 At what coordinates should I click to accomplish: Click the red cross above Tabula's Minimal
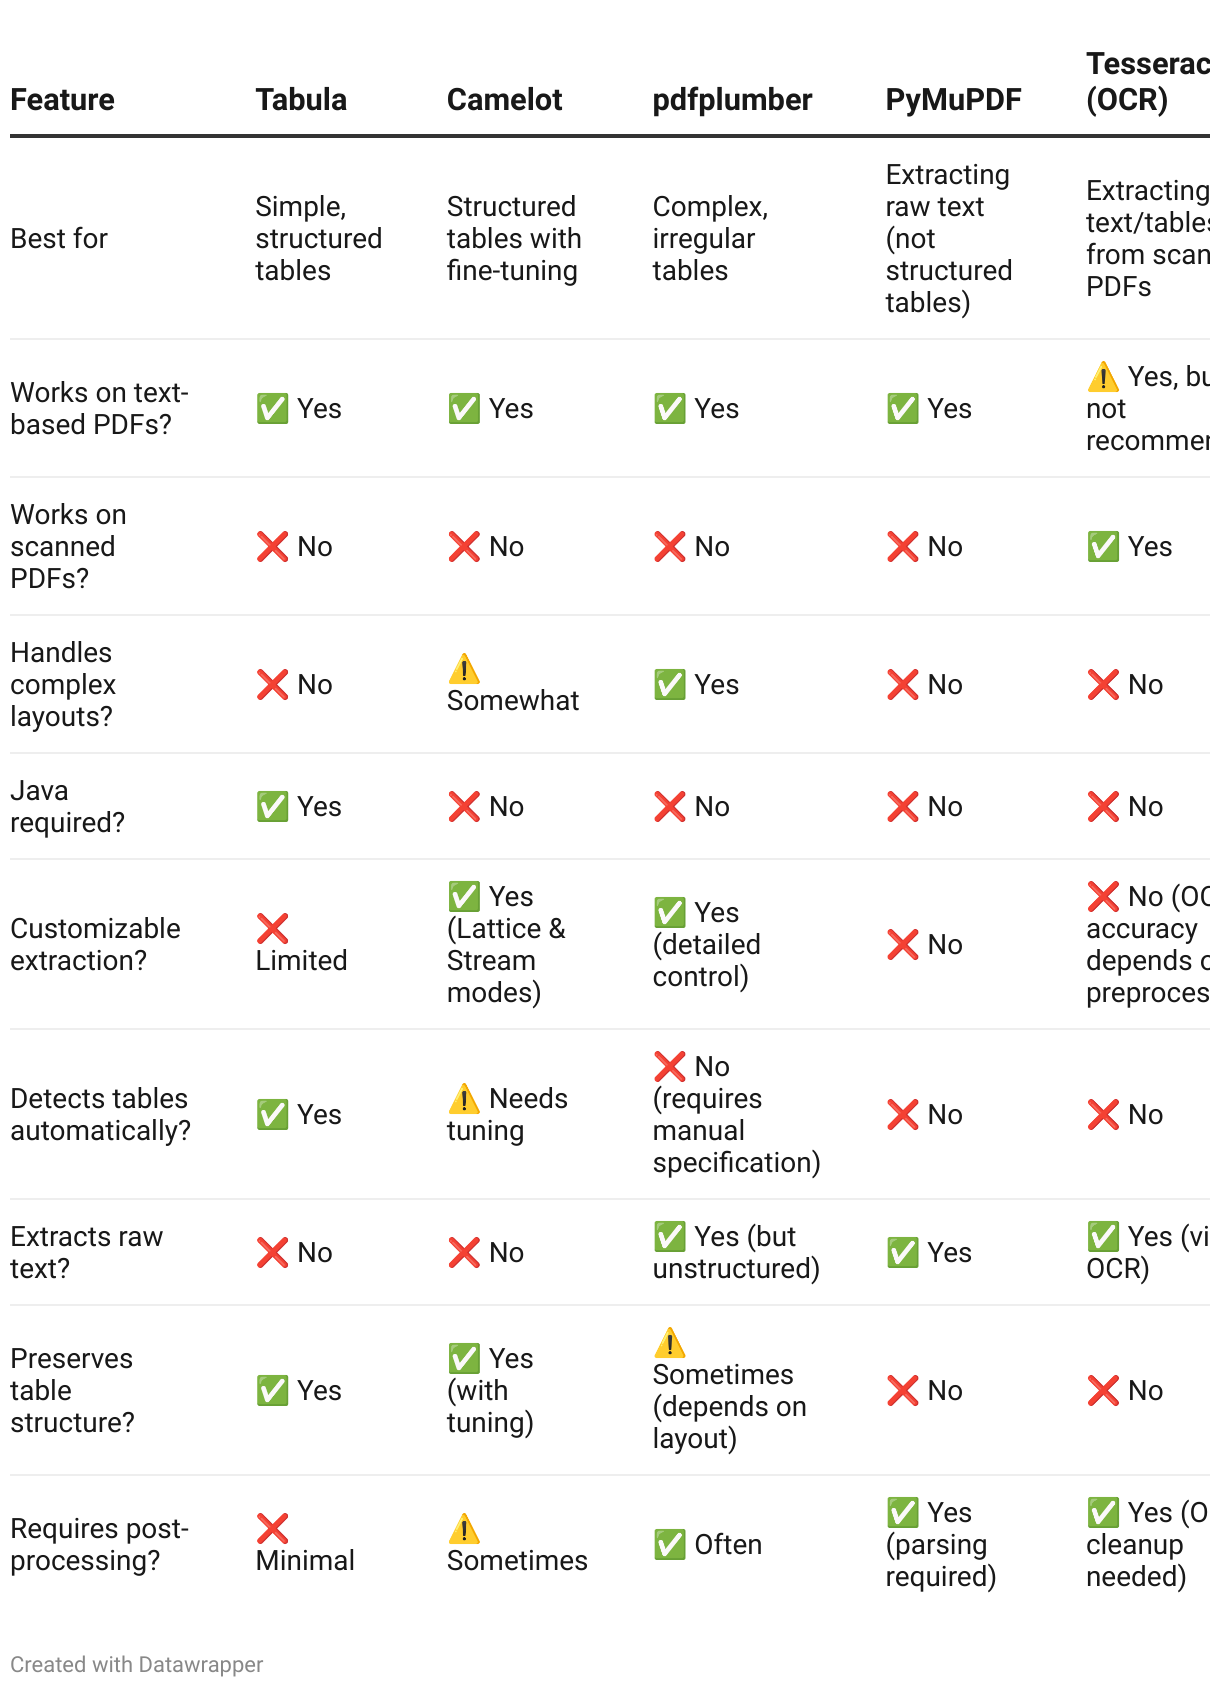[272, 1528]
